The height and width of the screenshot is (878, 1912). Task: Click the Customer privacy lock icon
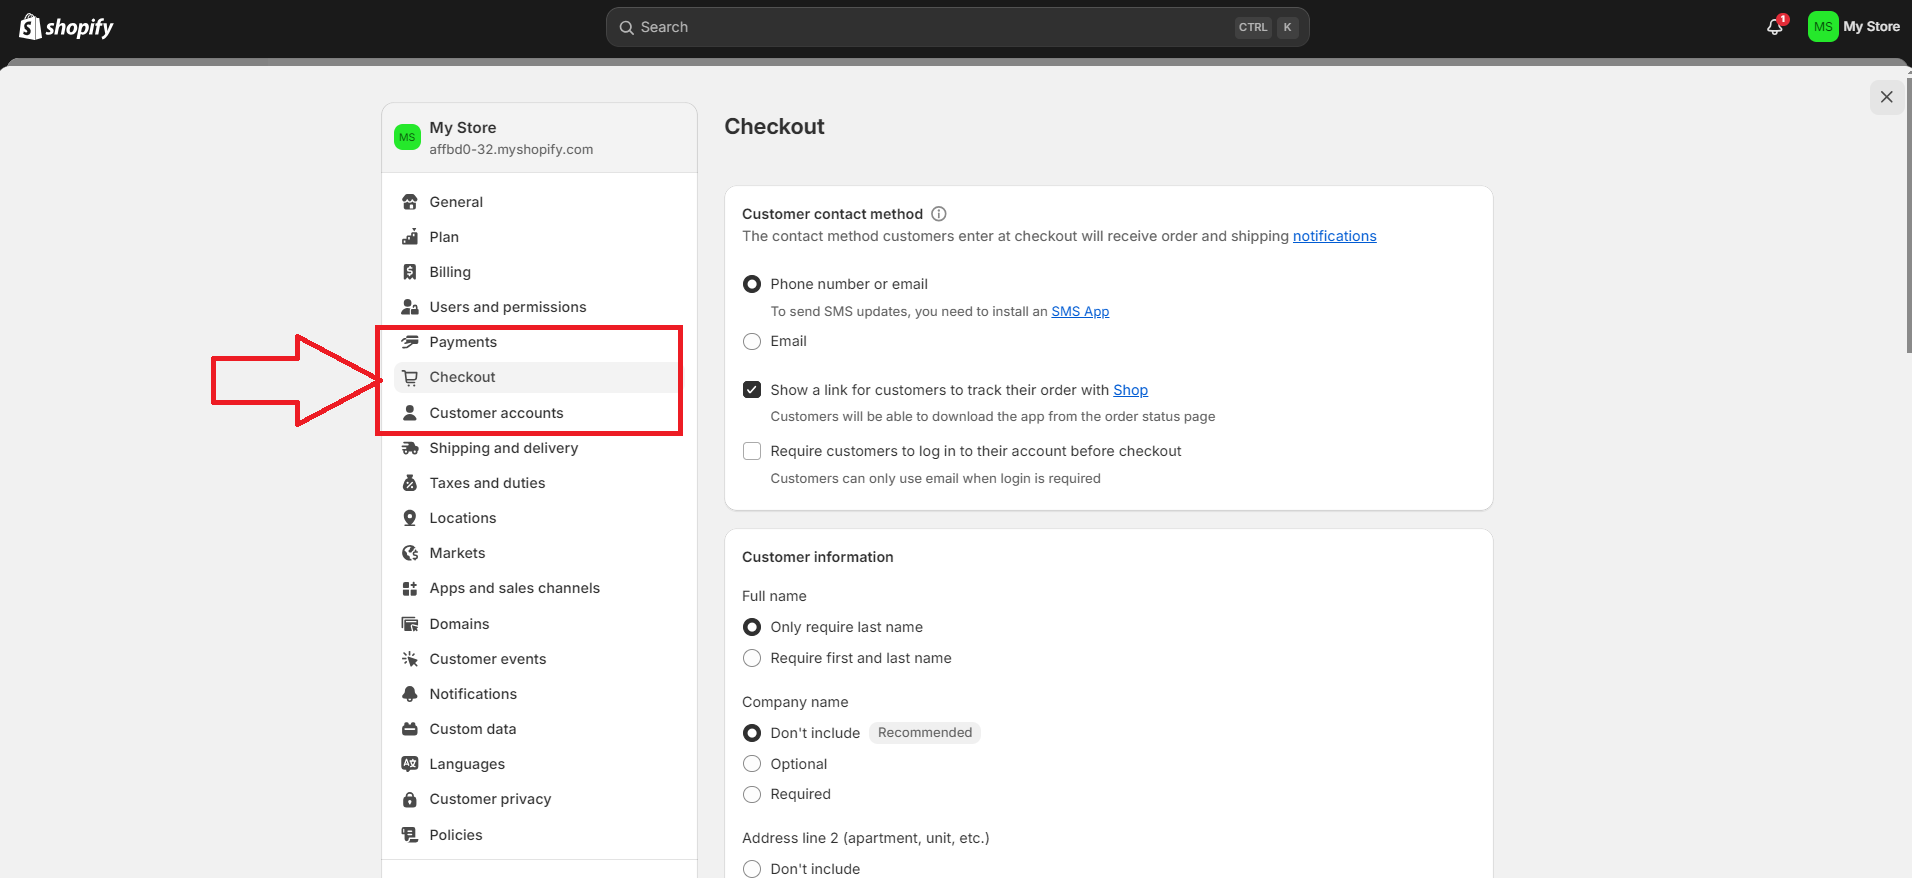[x=410, y=799]
